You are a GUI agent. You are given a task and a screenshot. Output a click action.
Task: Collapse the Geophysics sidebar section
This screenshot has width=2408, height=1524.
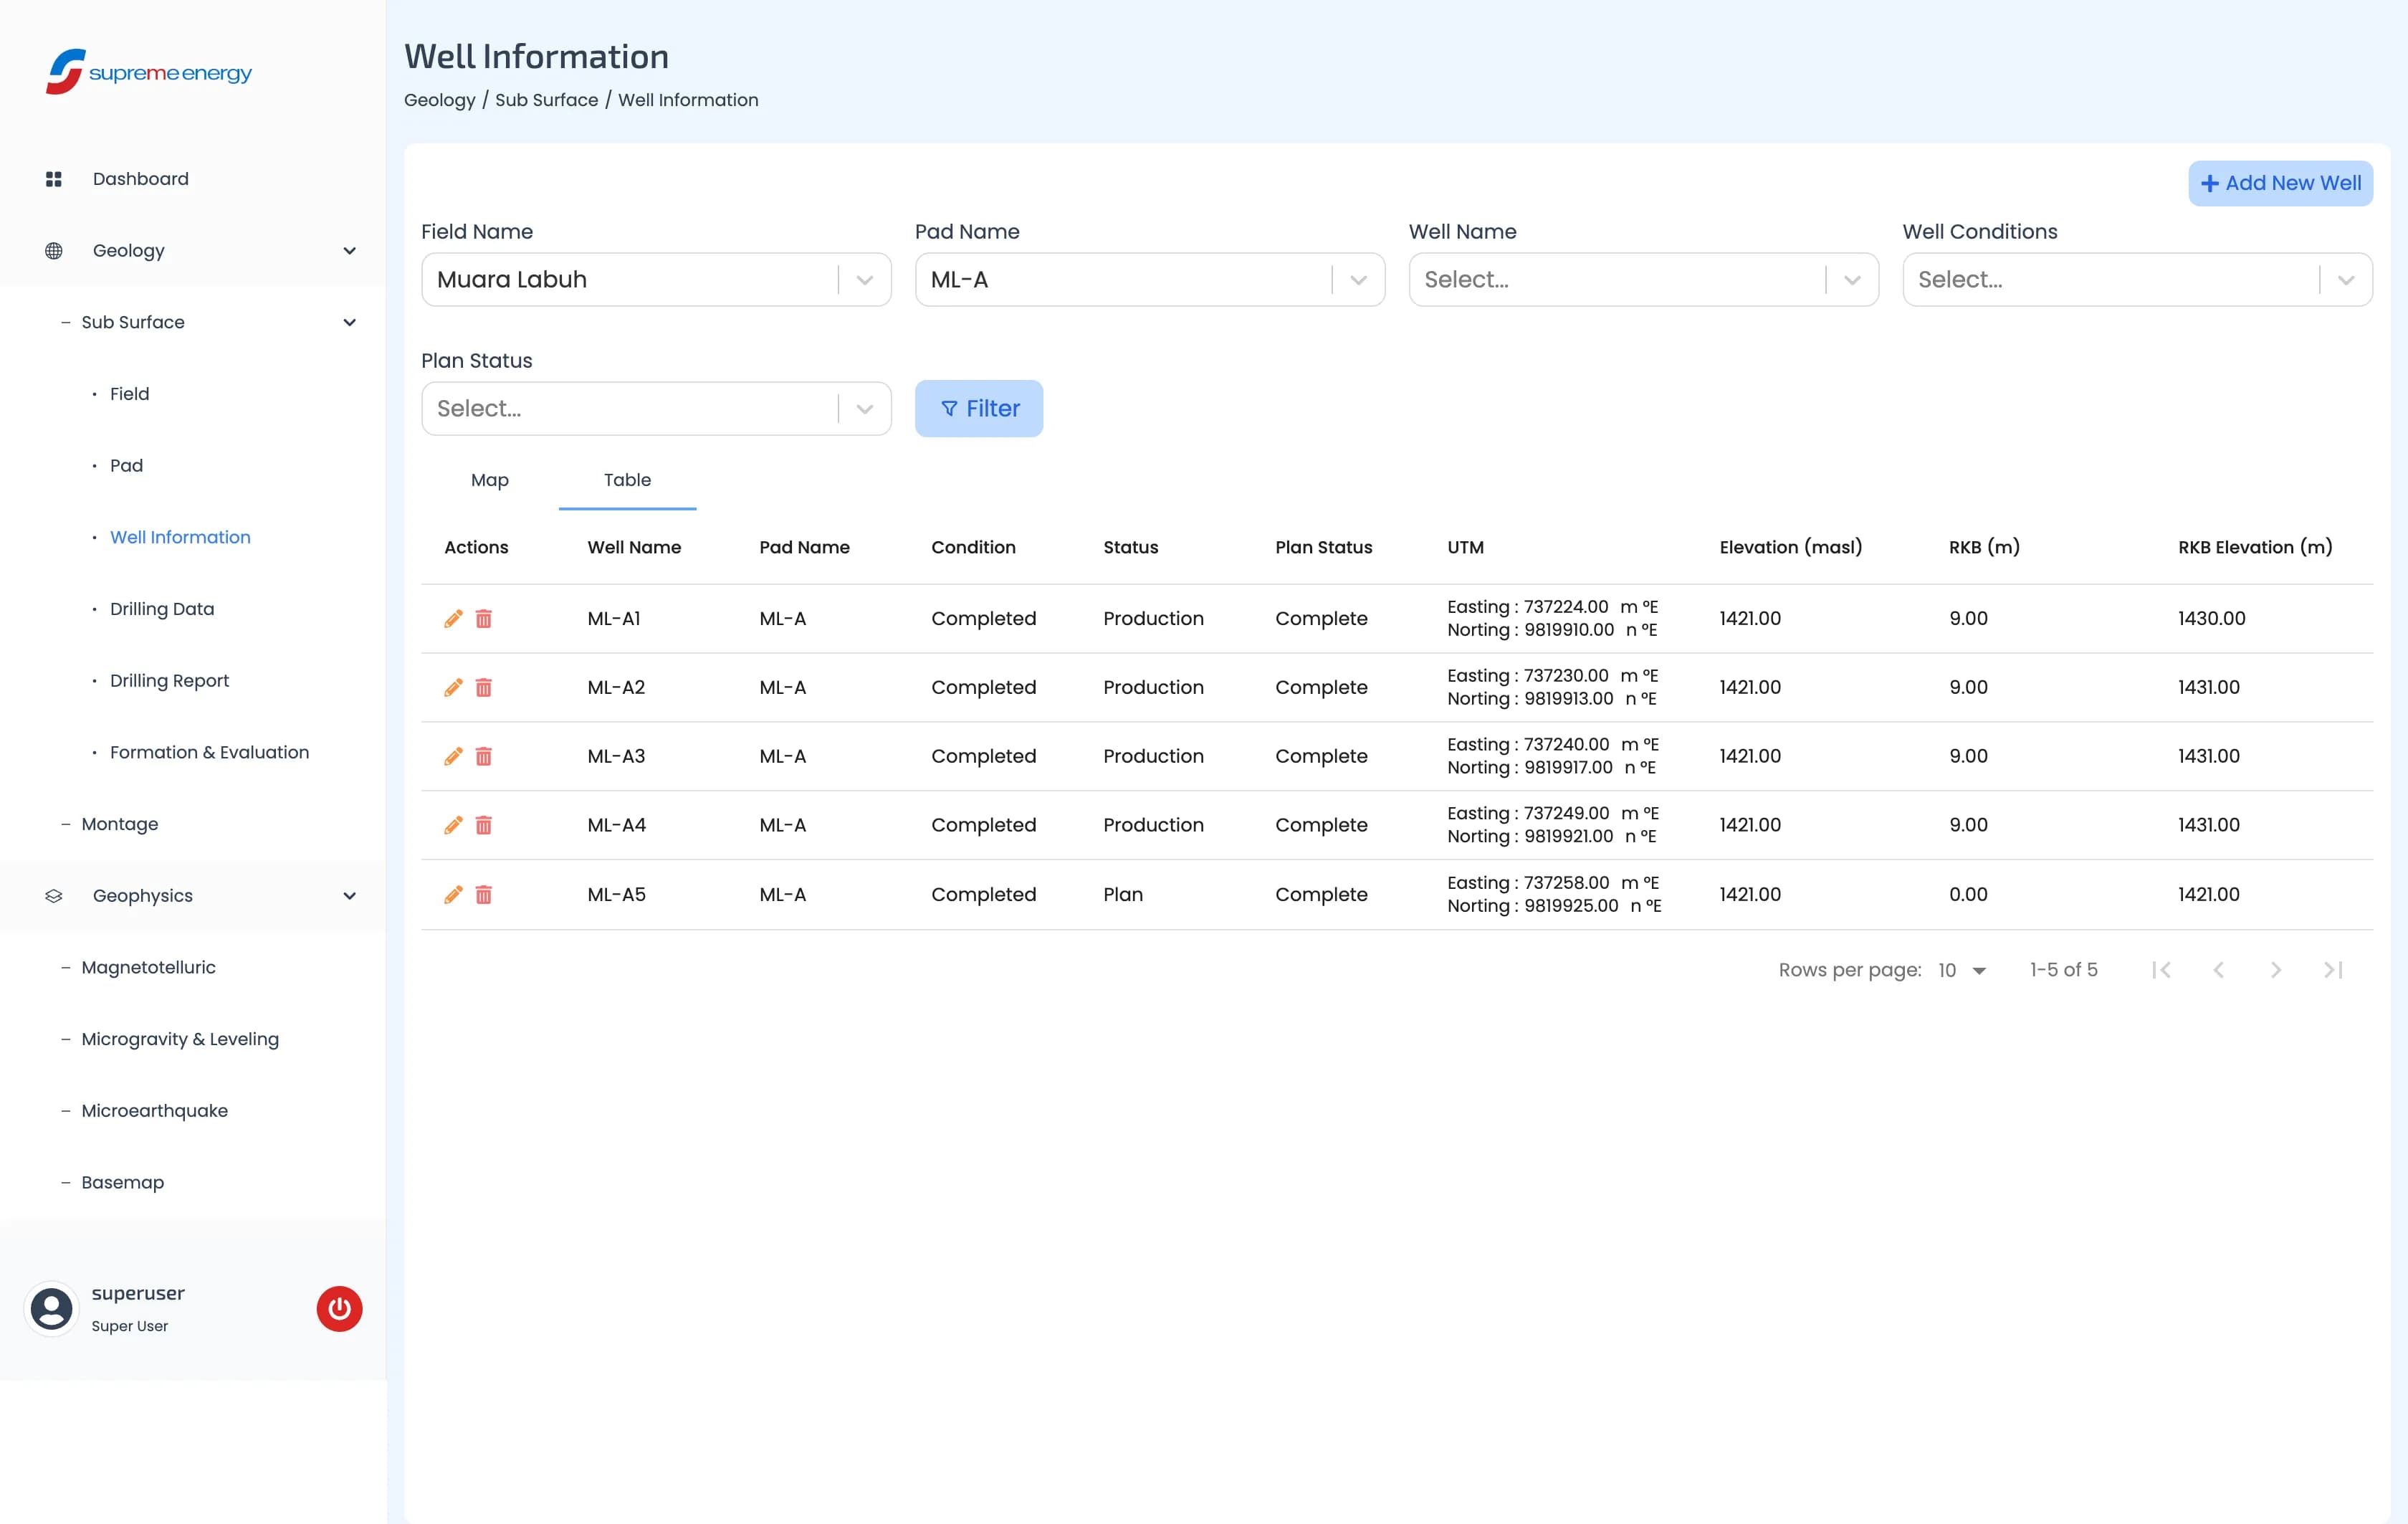[349, 896]
